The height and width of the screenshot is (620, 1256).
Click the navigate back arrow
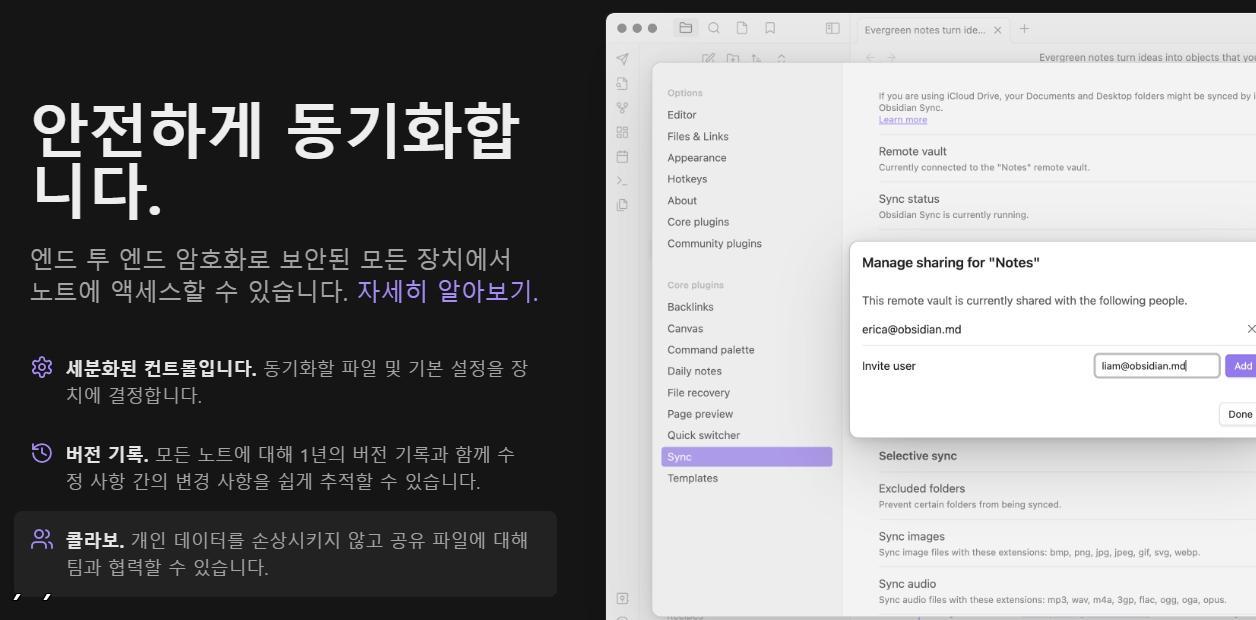[869, 58]
